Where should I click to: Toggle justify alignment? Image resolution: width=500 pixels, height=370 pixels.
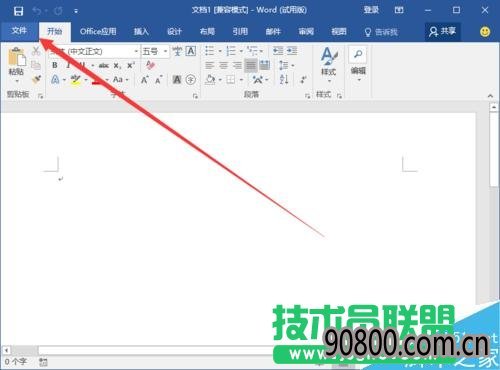click(251, 65)
